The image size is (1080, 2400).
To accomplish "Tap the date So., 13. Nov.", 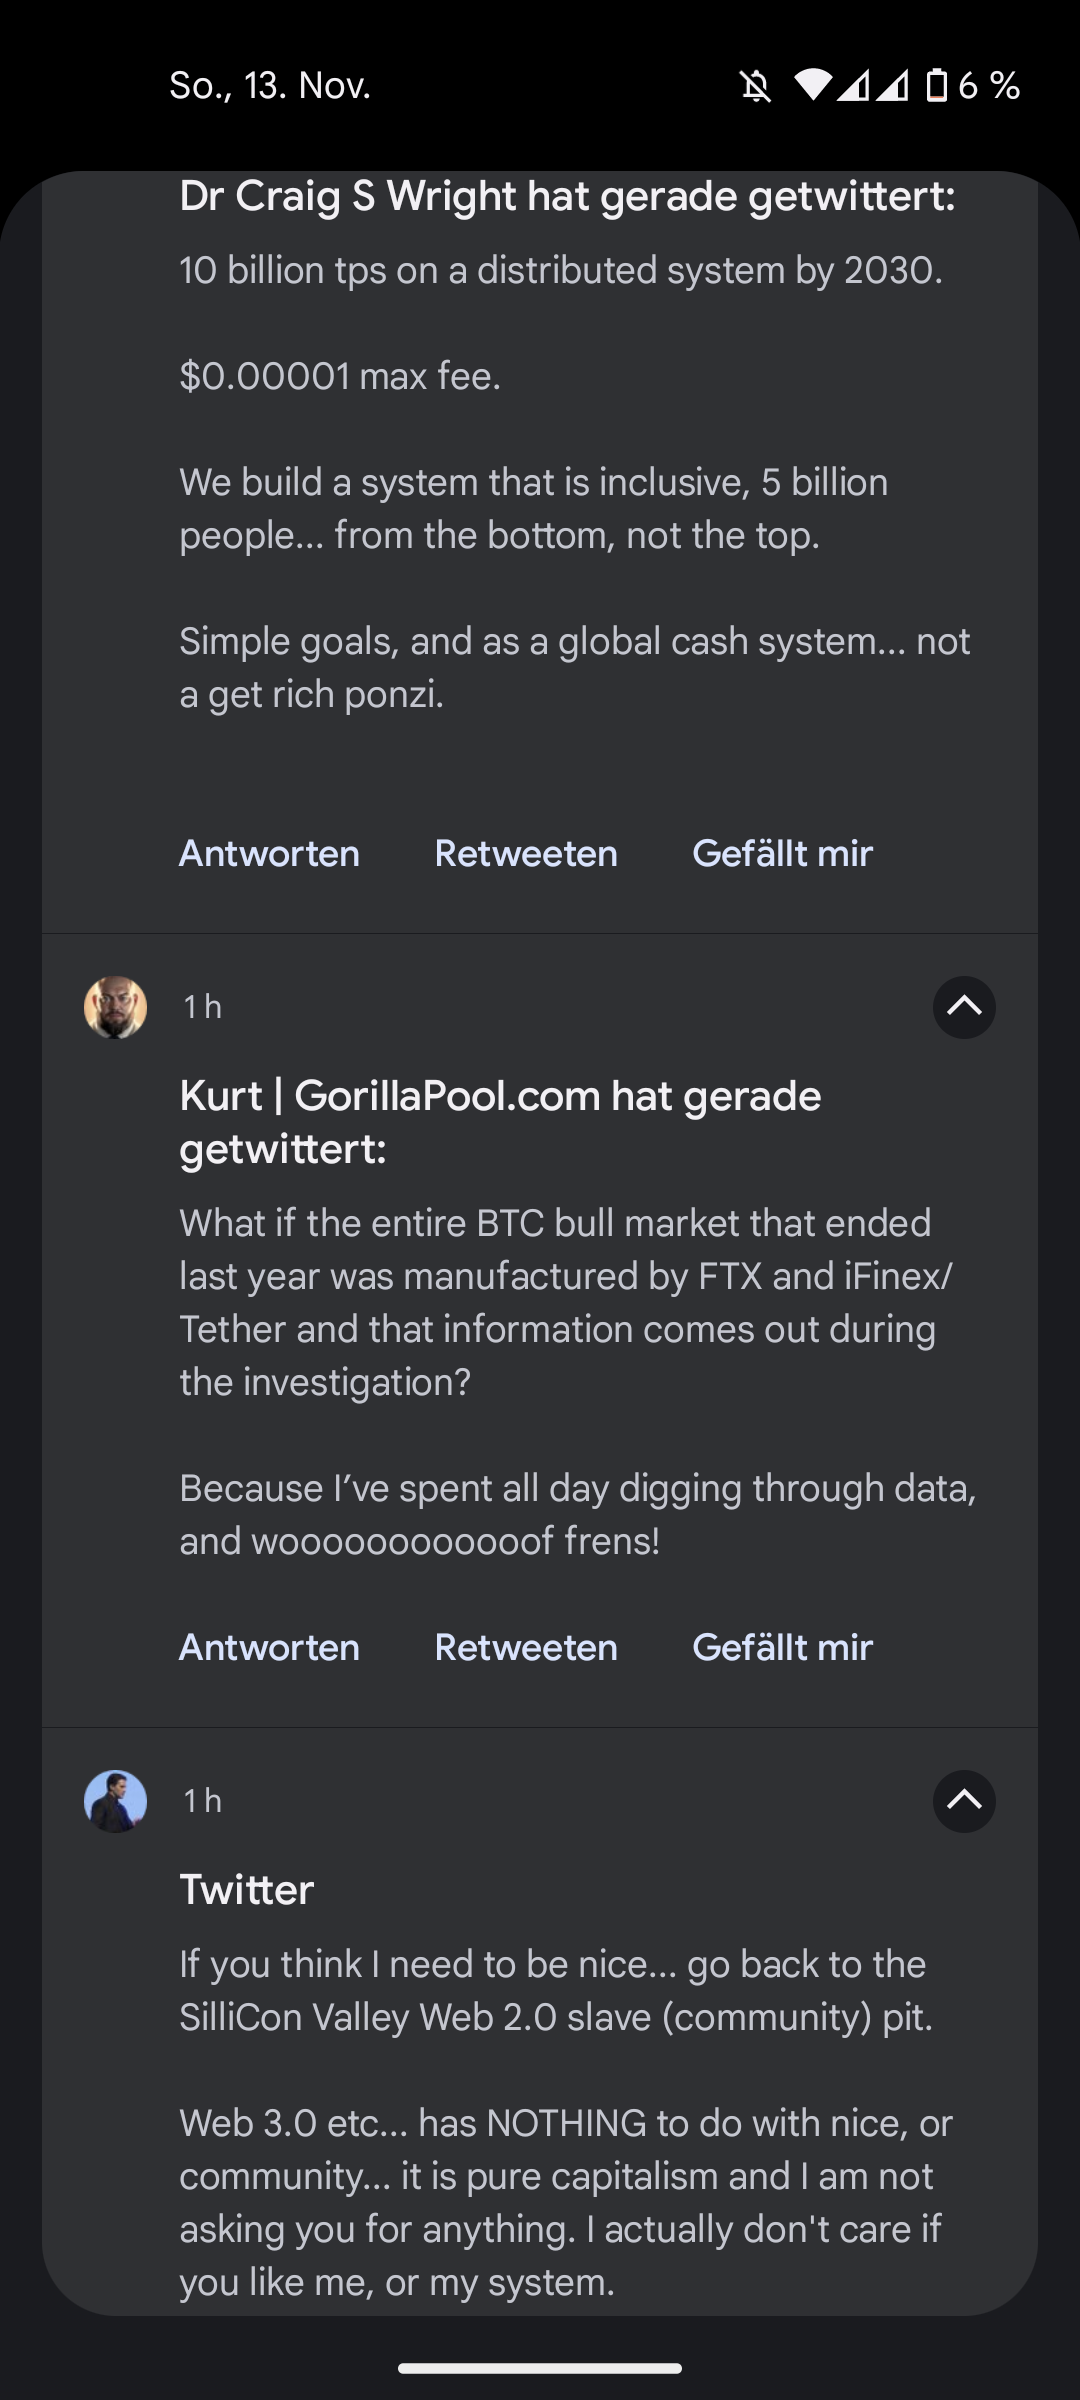I will click(x=270, y=86).
